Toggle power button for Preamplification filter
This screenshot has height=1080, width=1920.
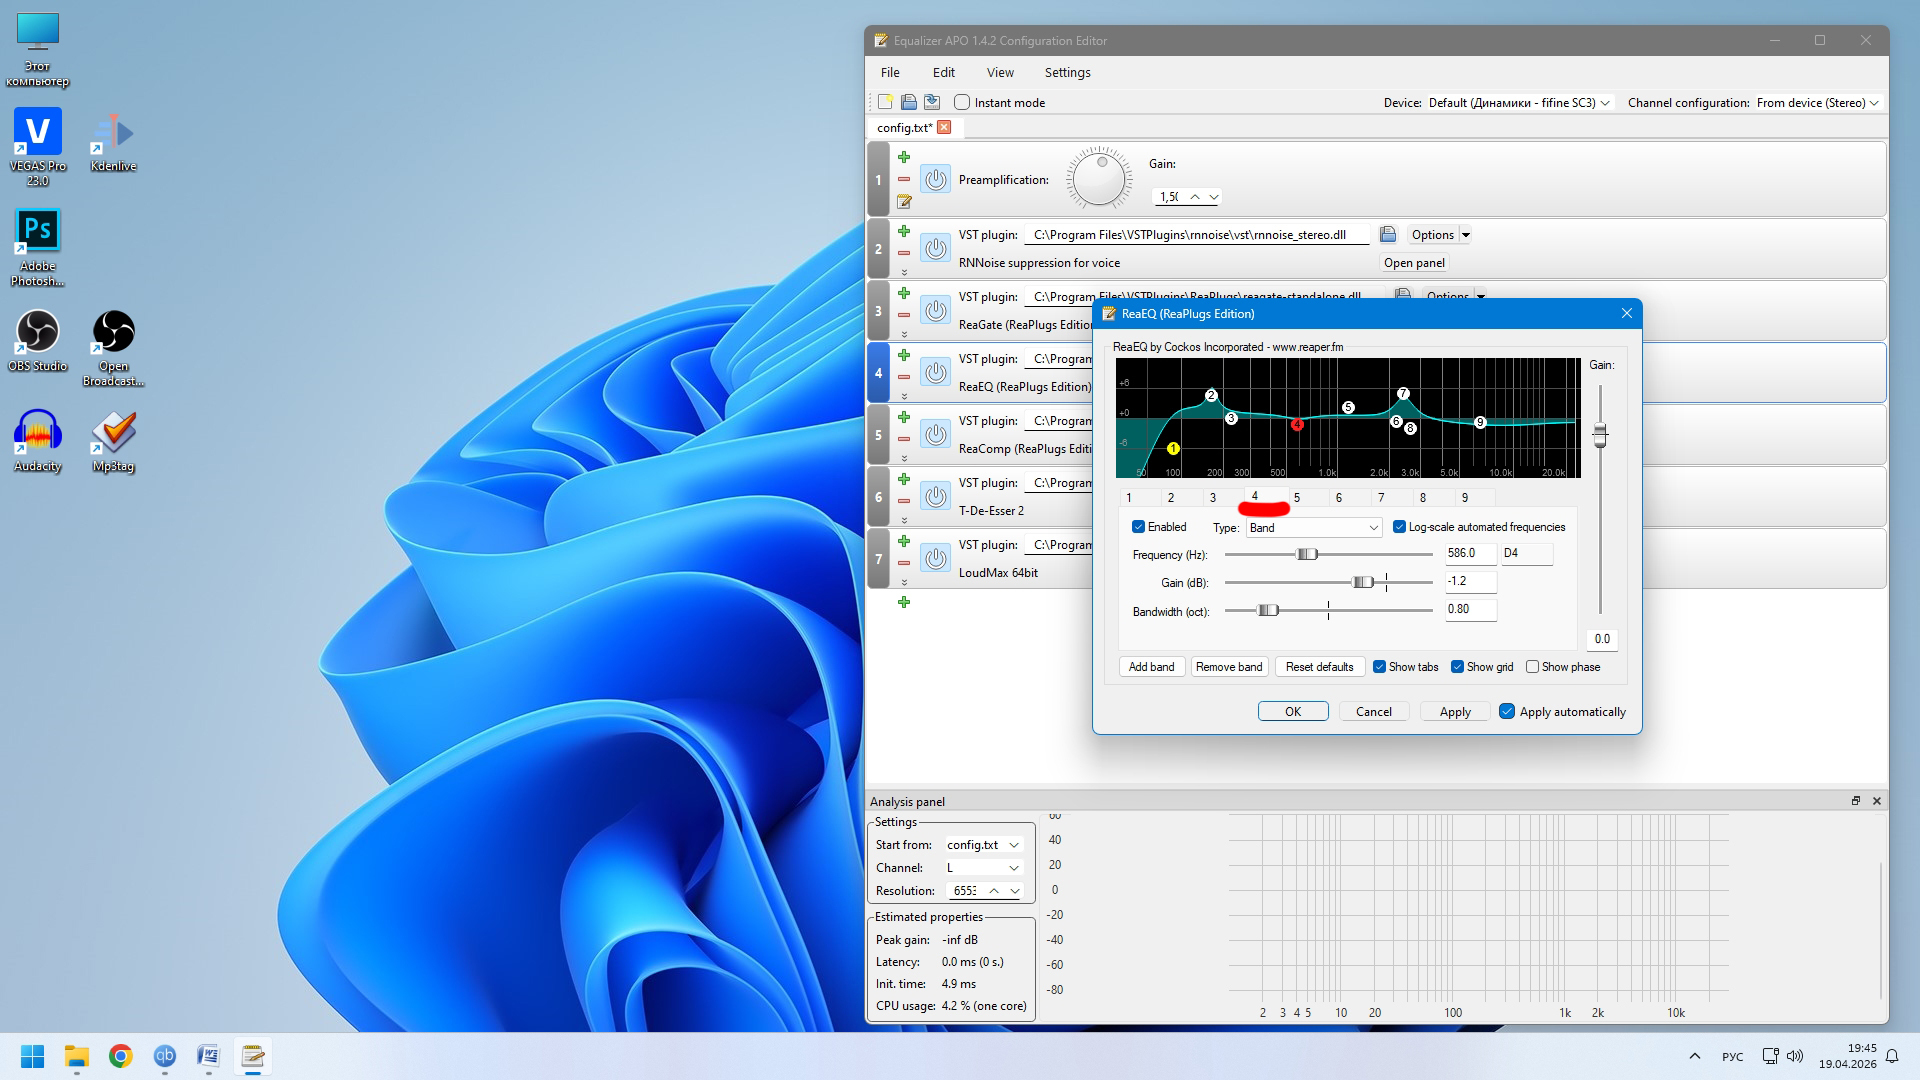pyautogui.click(x=935, y=179)
